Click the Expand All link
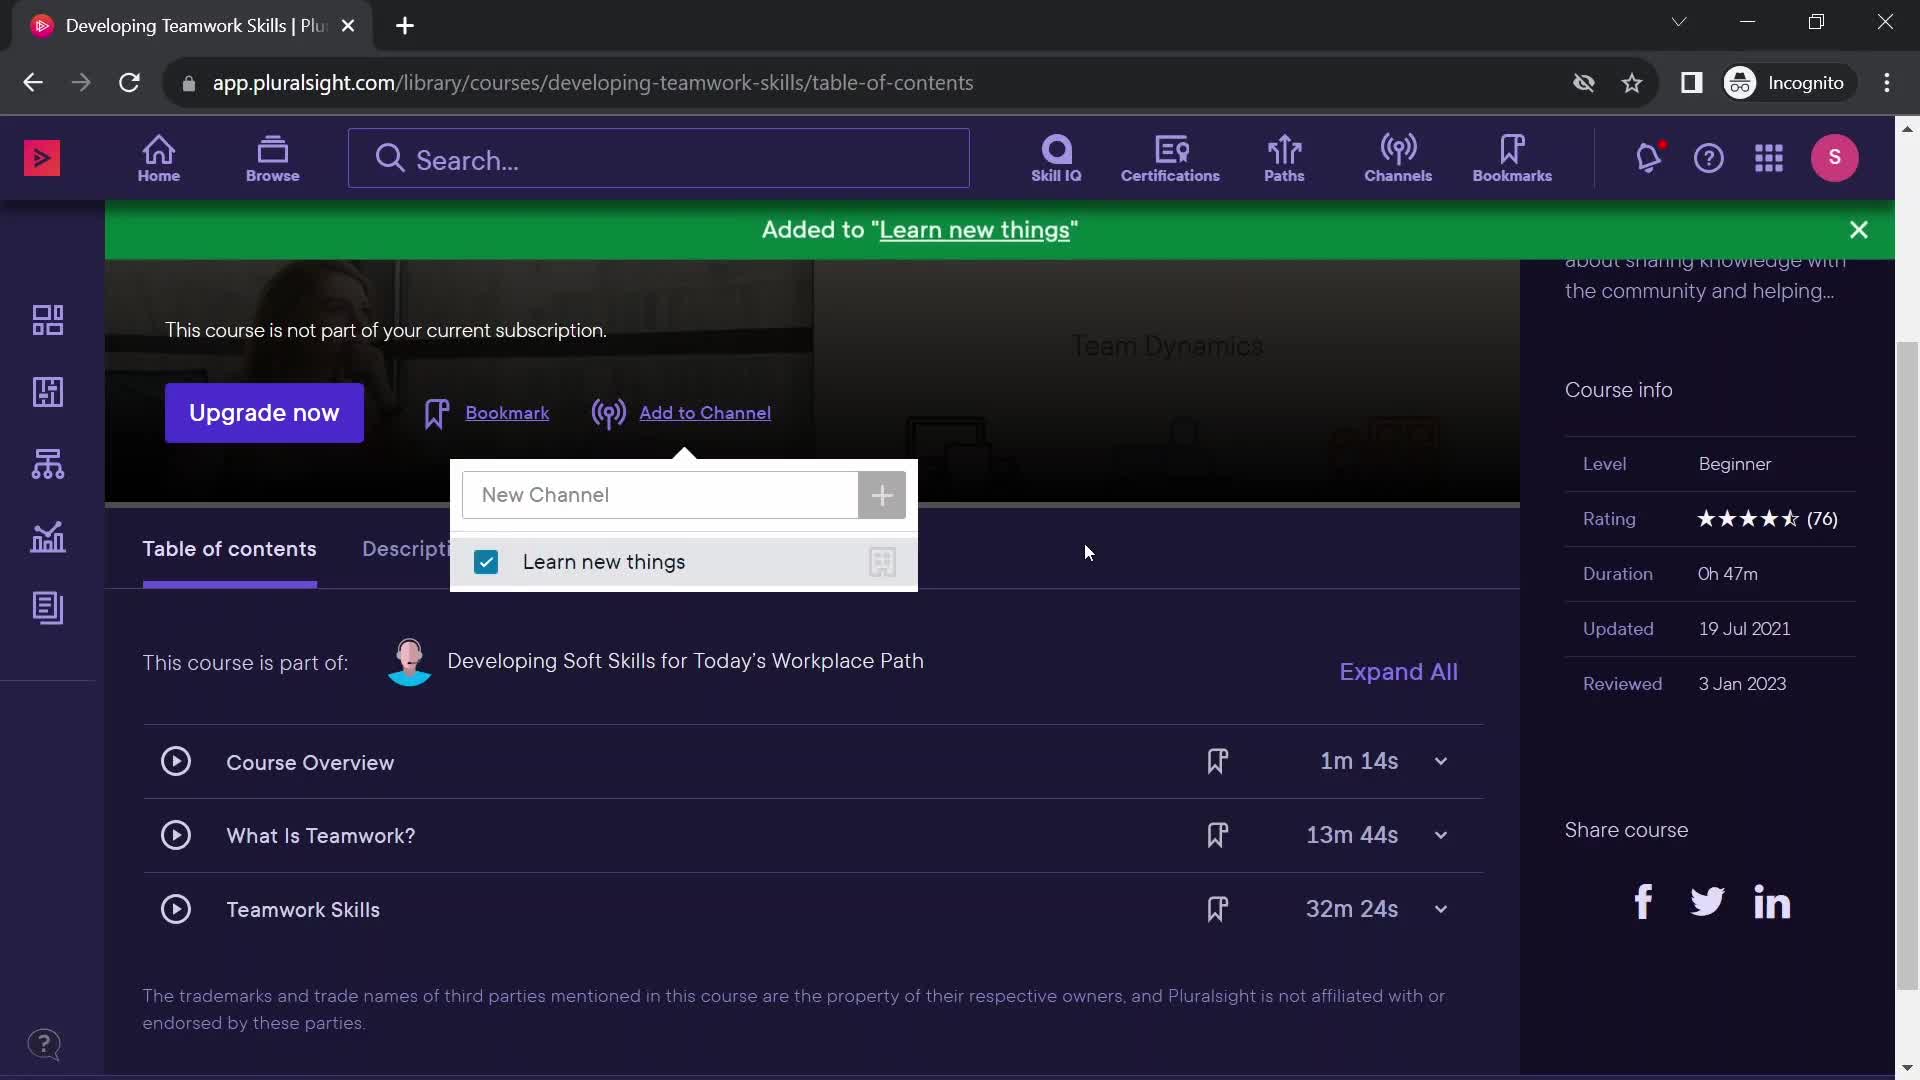The image size is (1920, 1080). point(1398,671)
